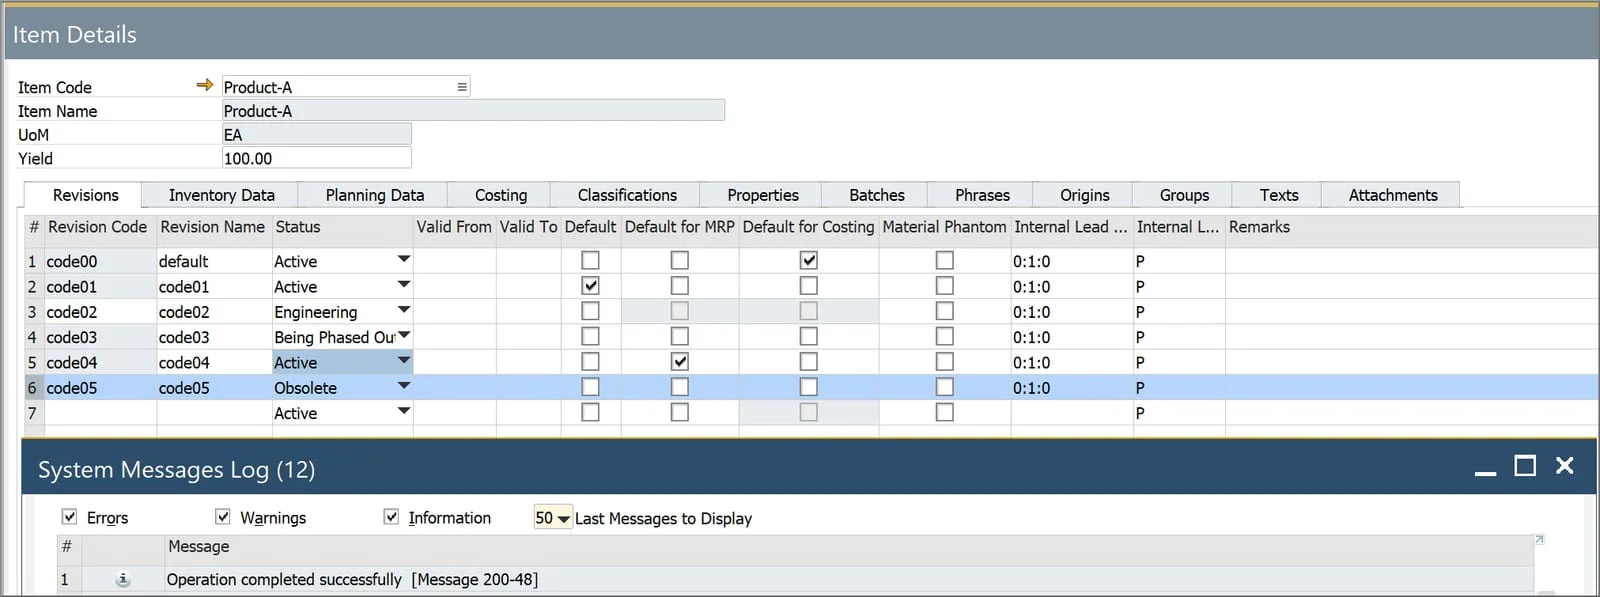
Task: Click the Status column header
Action: click(x=342, y=227)
